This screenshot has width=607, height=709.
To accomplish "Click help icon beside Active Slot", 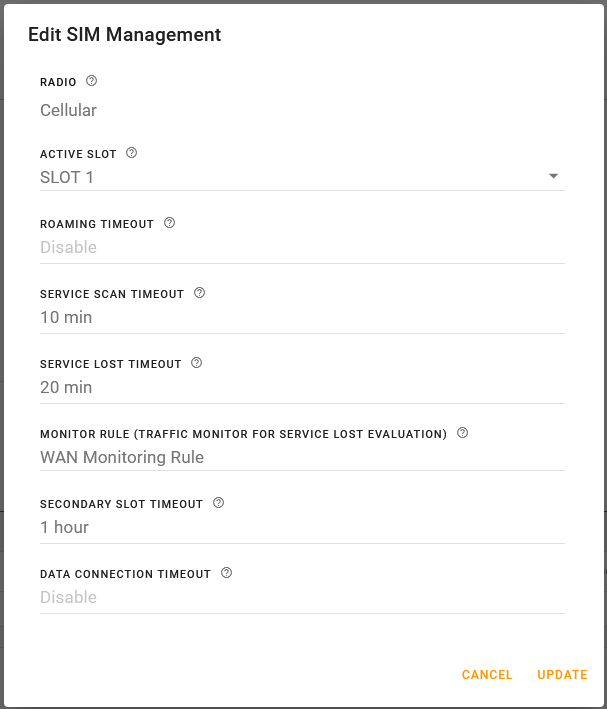I will point(132,154).
